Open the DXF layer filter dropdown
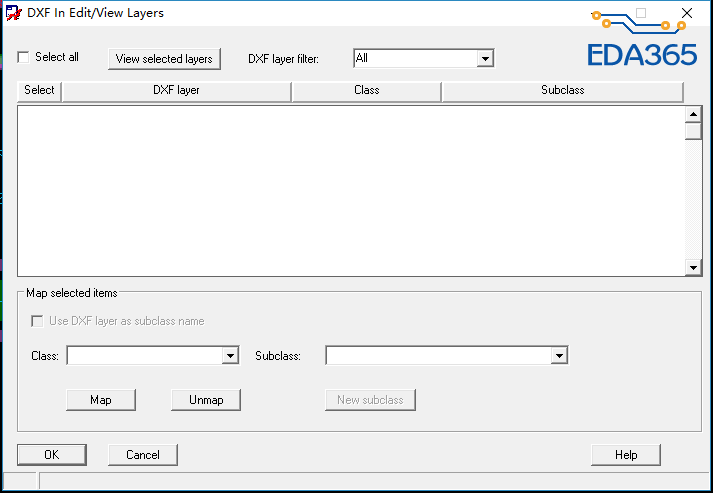This screenshot has height=493, width=713. [x=485, y=58]
